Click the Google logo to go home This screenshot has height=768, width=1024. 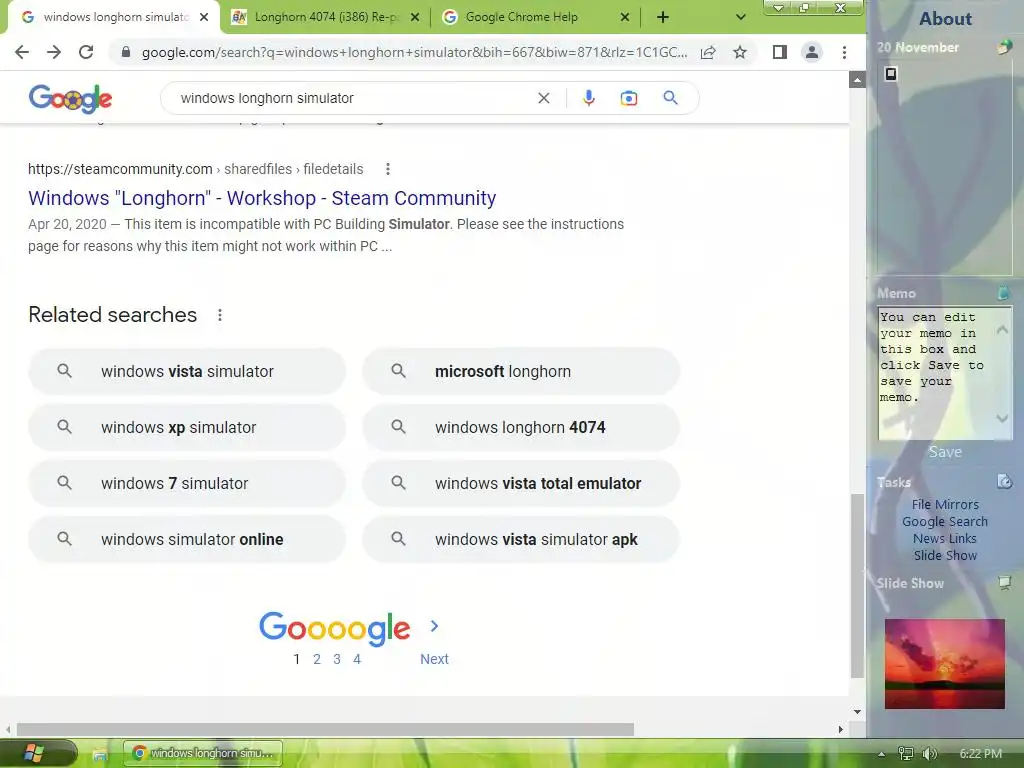point(71,99)
